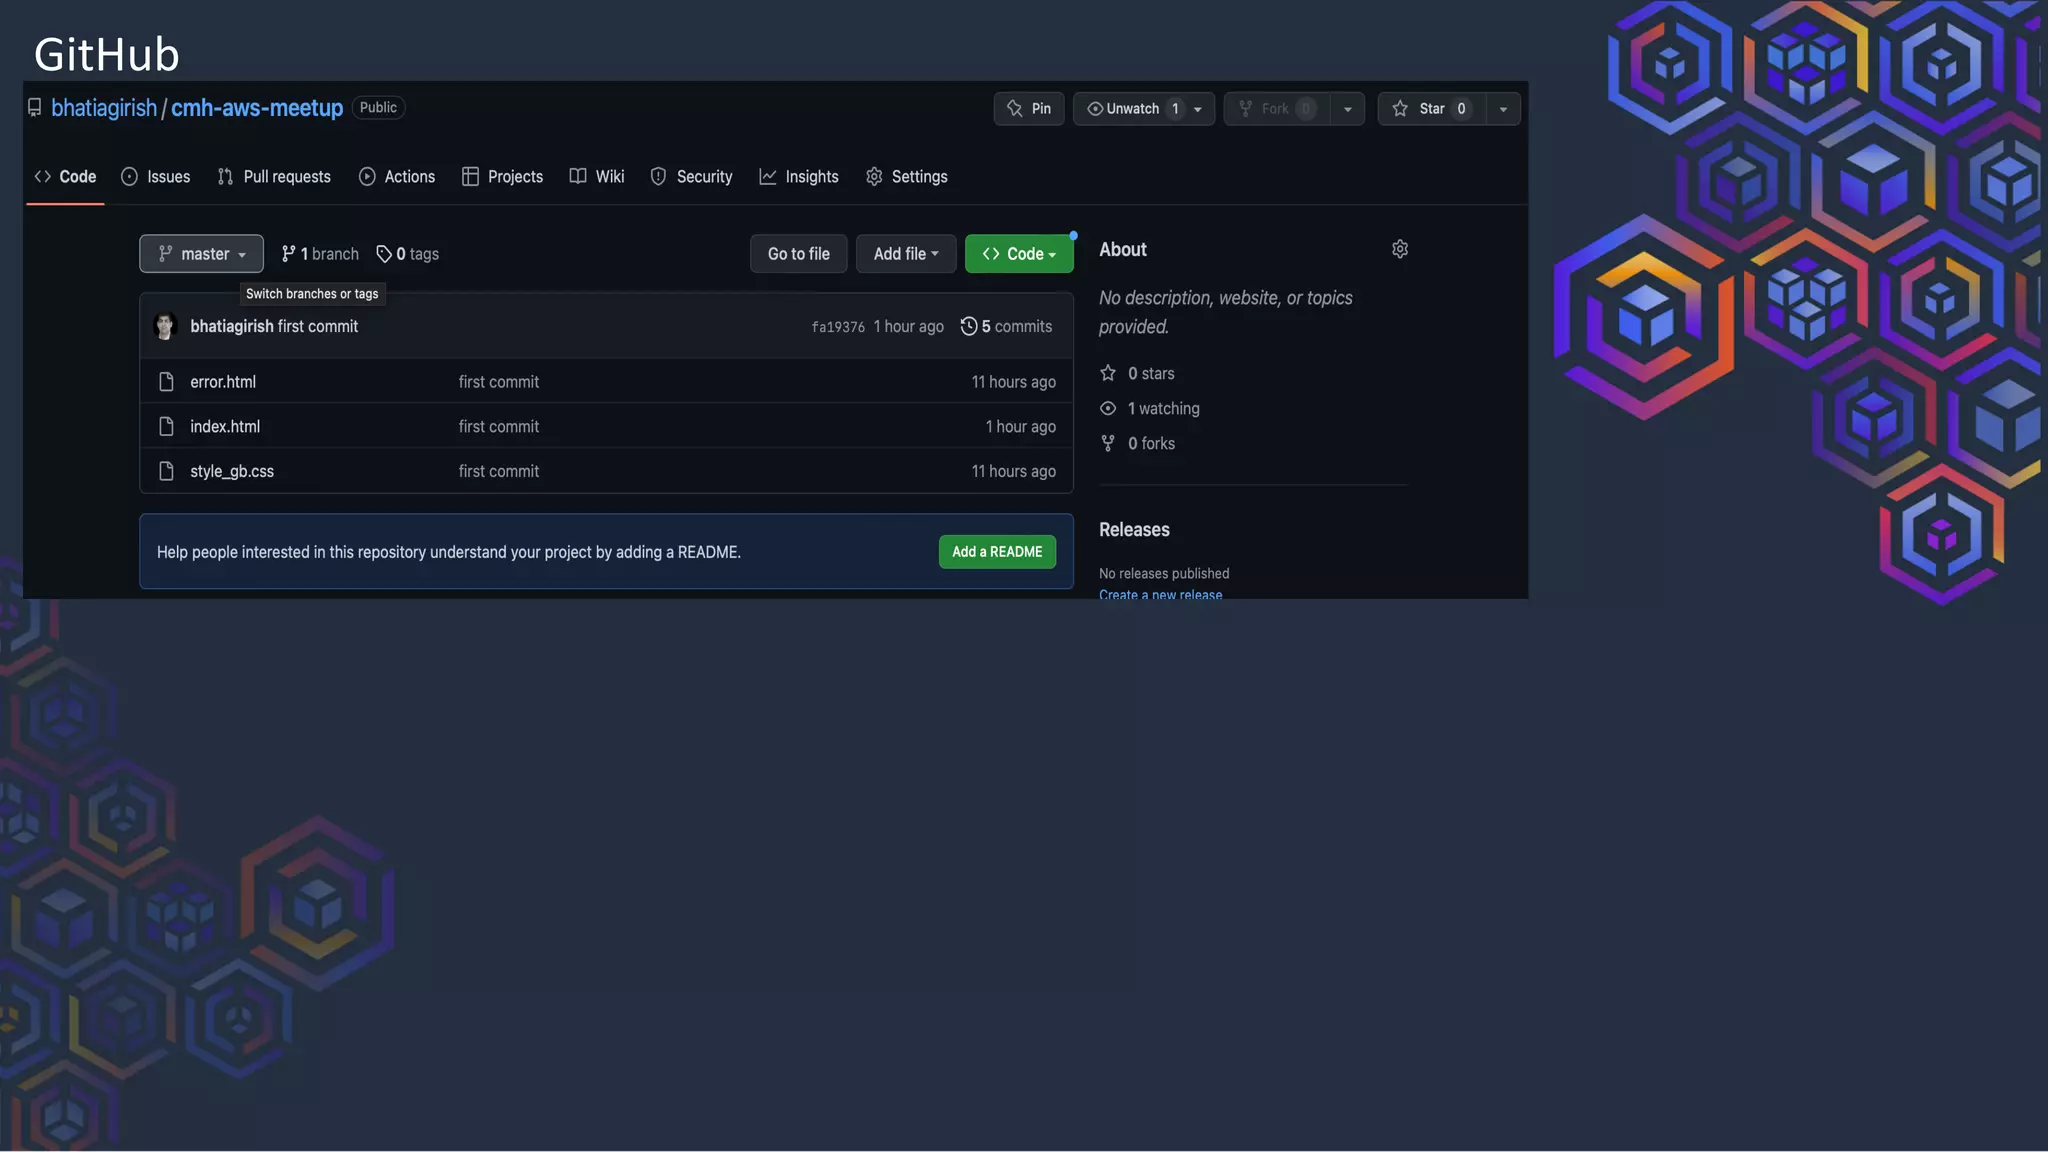This screenshot has width=2048, height=1152.
Task: View the 0 tags link
Action: pyautogui.click(x=408, y=254)
